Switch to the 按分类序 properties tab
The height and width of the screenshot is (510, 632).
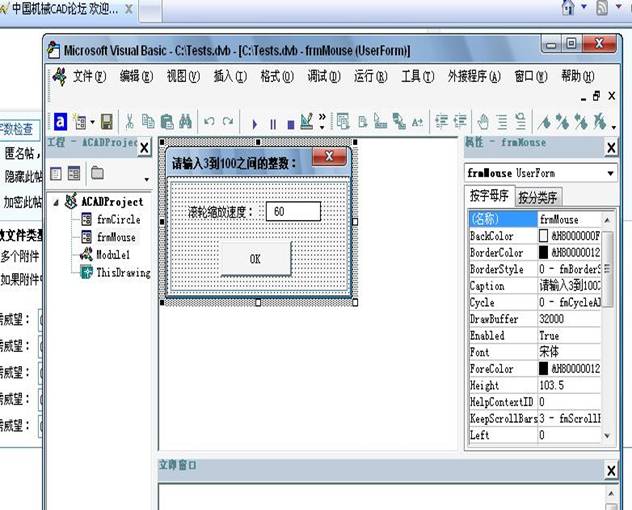538,196
